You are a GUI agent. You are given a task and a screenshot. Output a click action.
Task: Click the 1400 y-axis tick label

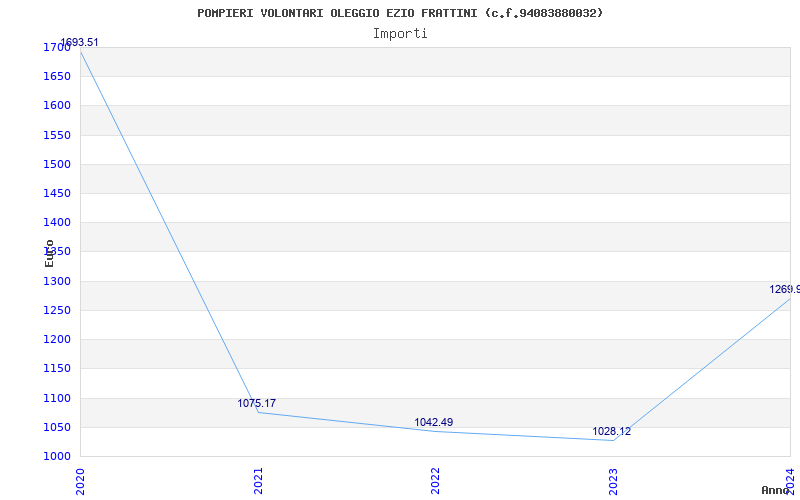click(57, 222)
